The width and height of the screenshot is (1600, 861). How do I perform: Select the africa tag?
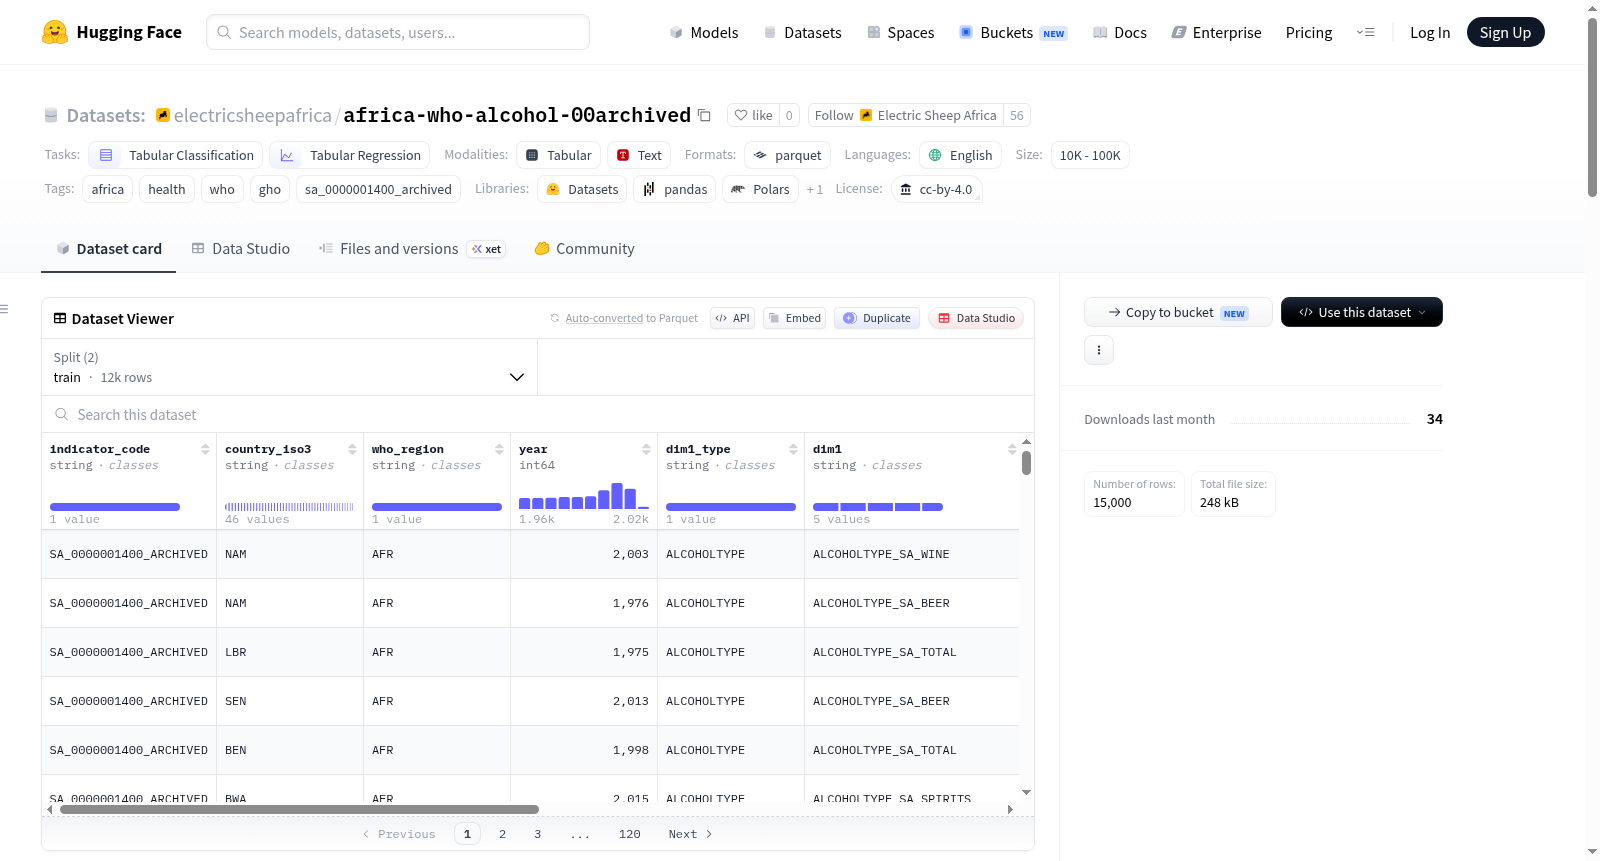click(108, 189)
